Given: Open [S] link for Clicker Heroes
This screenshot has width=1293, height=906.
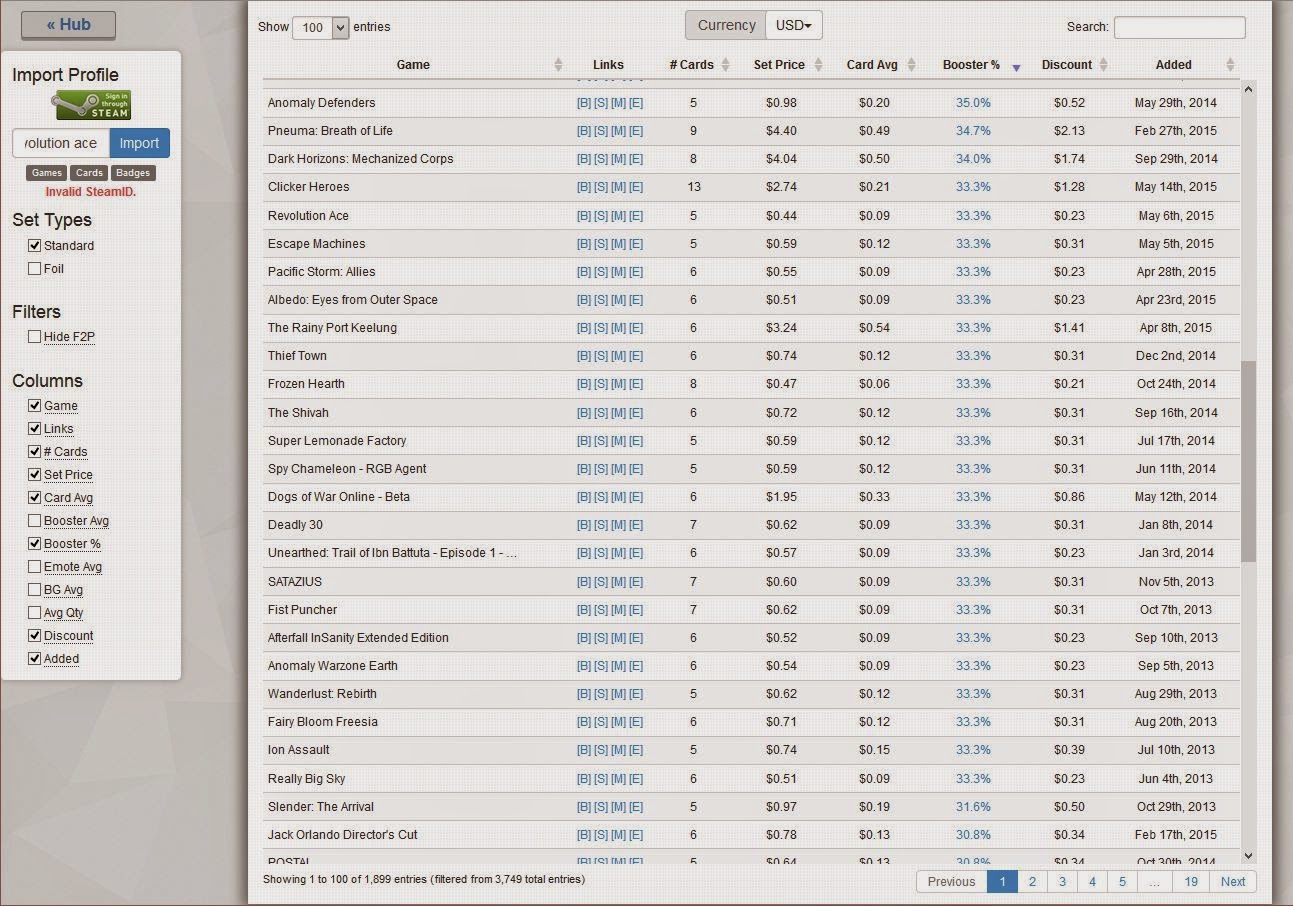Looking at the screenshot, I should 601,187.
